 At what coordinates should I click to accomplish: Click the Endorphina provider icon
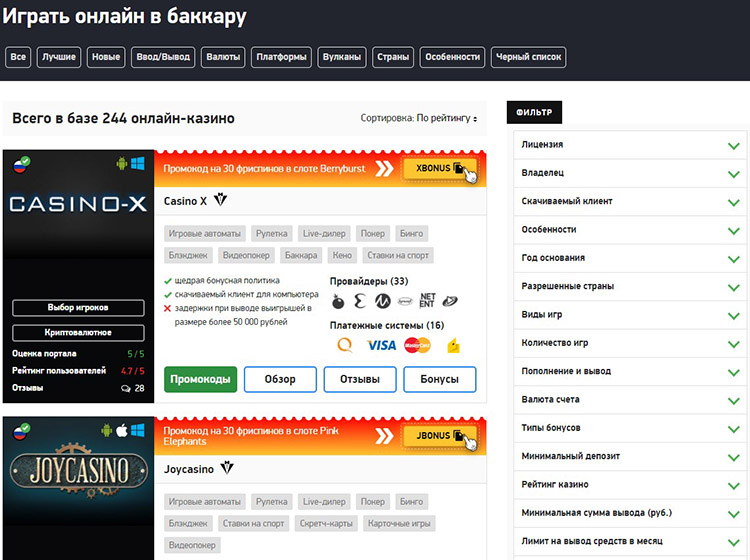(360, 301)
